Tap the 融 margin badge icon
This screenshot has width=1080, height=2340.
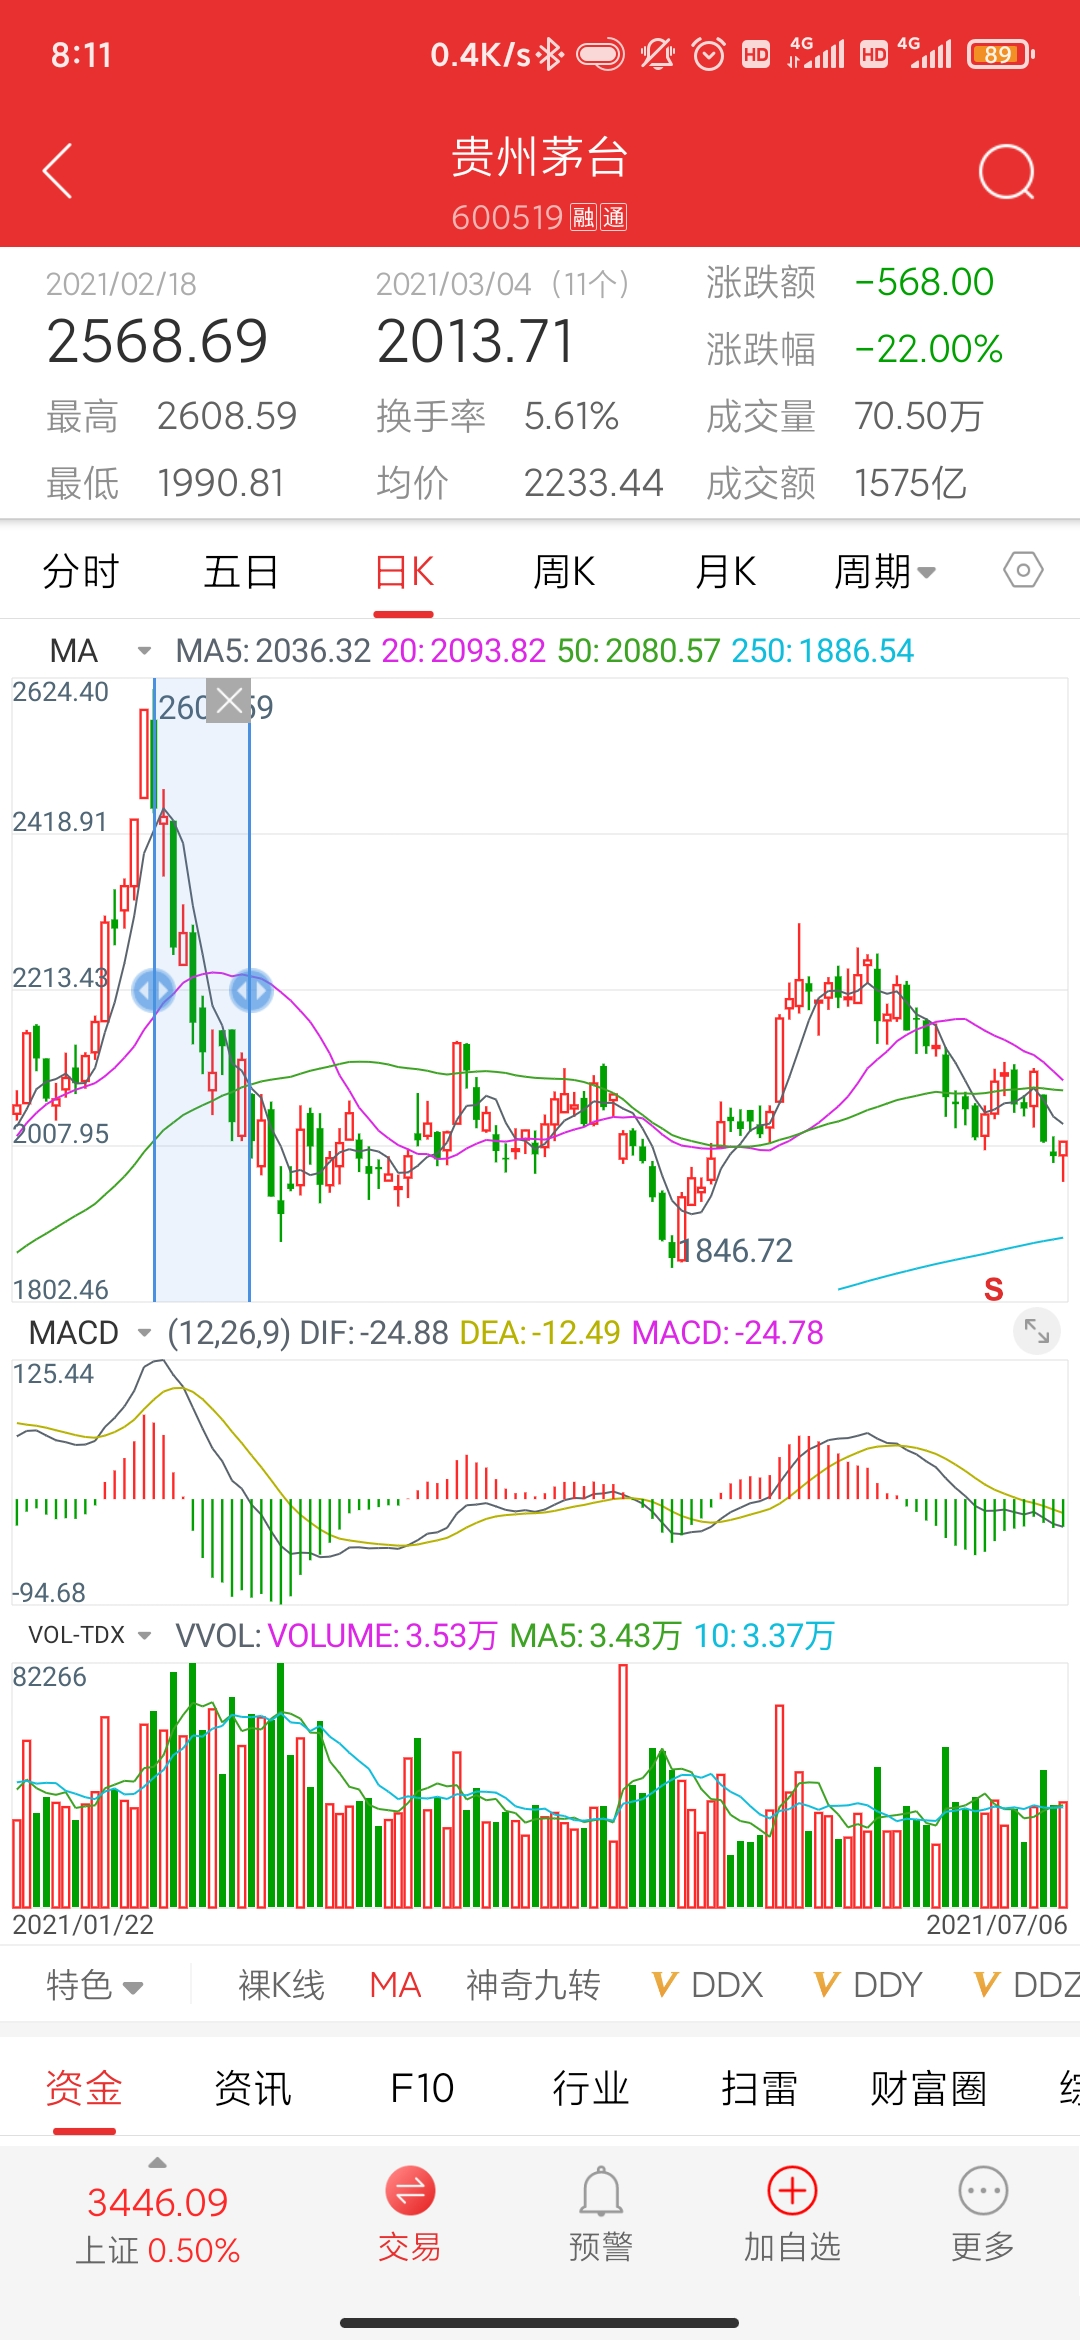583,217
